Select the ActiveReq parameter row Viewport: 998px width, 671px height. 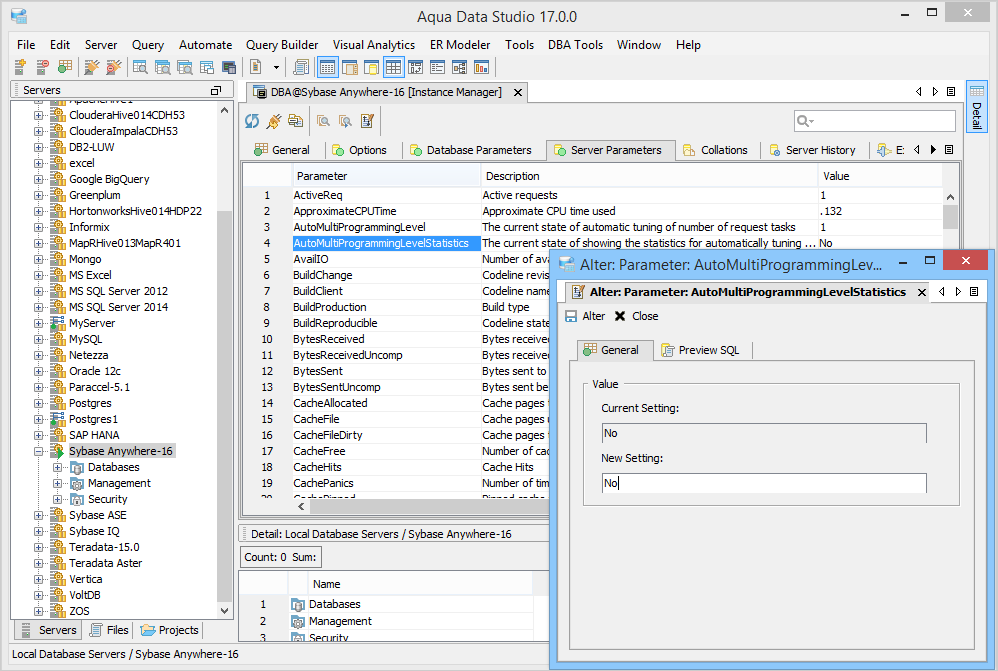[x=592, y=195]
